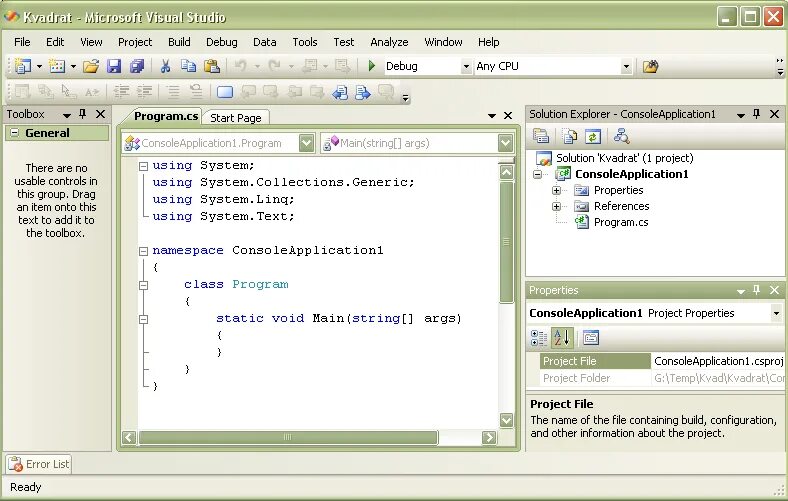
Task: Comment out the selected lines icon
Action: (x=173, y=91)
